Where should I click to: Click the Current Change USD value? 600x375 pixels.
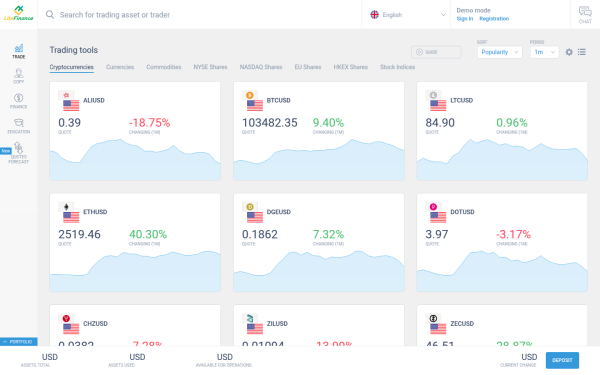529,357
